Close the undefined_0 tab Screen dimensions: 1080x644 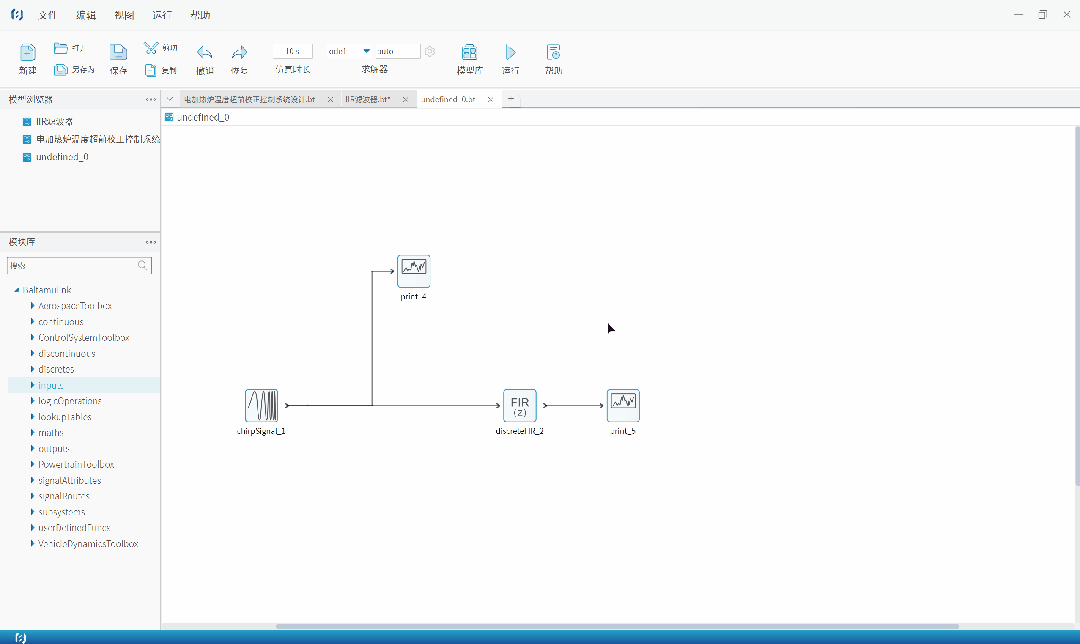coord(489,100)
